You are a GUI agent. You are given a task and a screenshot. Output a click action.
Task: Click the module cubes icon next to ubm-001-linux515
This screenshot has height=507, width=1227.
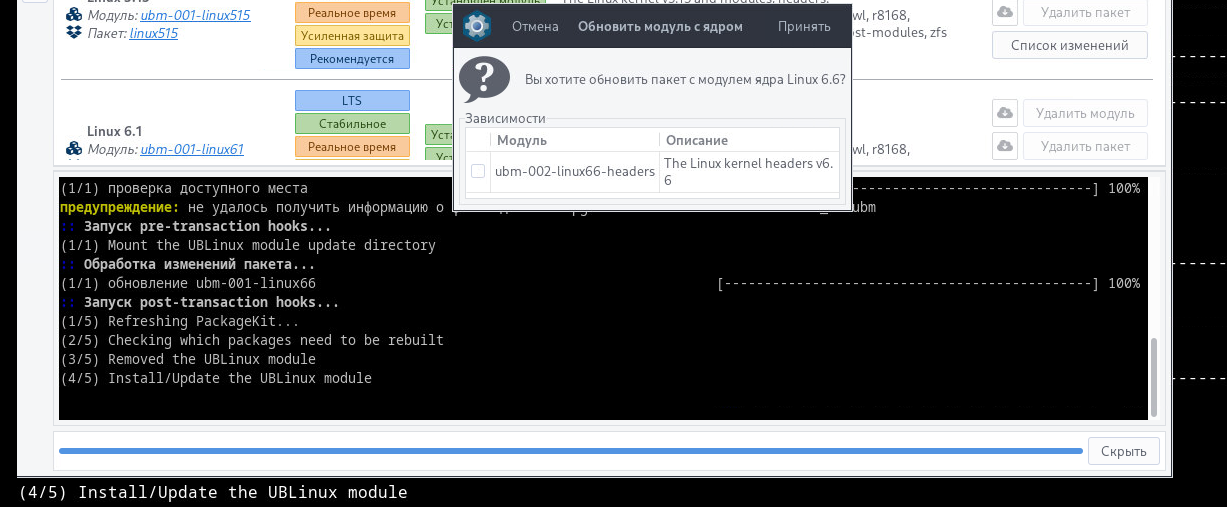[73, 15]
